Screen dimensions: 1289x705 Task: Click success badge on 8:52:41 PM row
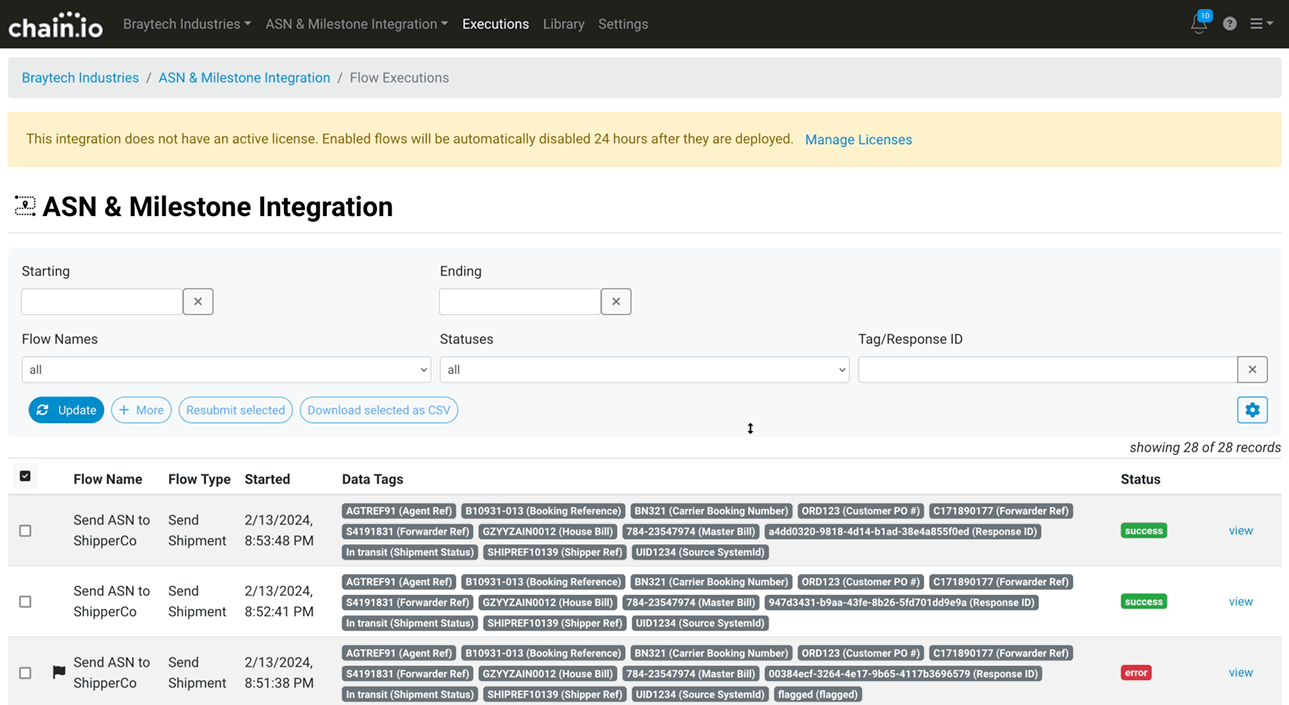click(1144, 602)
